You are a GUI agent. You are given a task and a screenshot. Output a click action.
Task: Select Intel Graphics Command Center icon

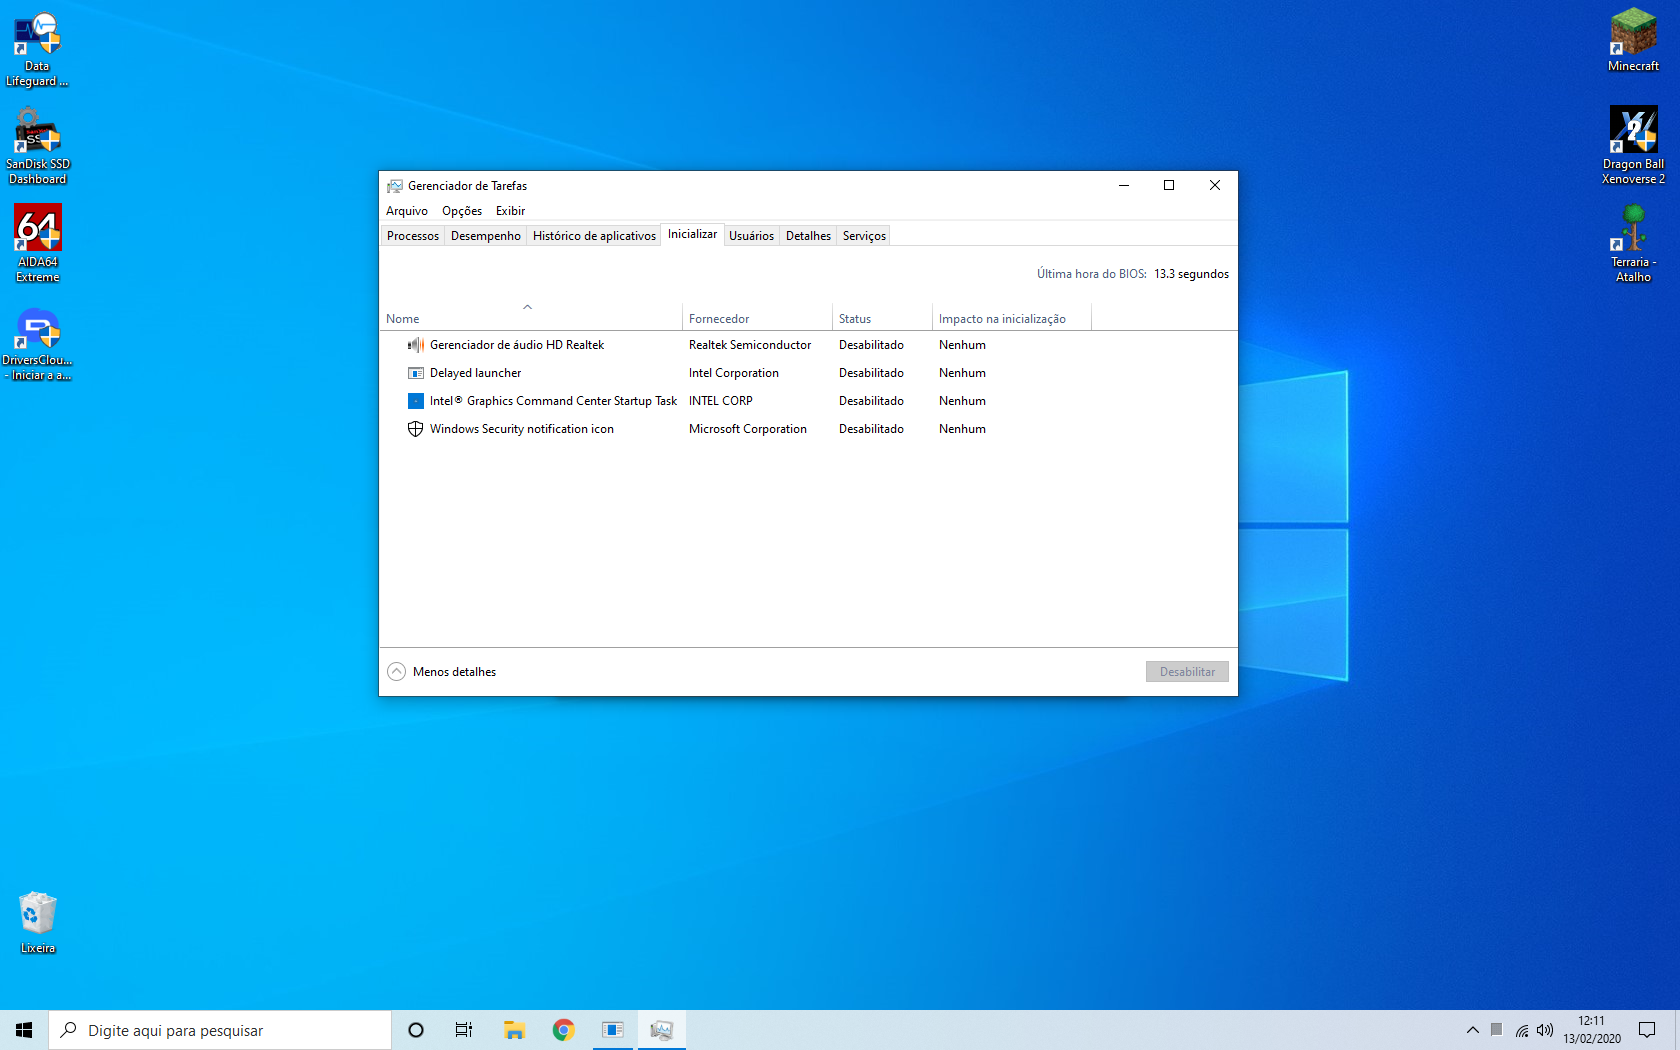click(416, 401)
